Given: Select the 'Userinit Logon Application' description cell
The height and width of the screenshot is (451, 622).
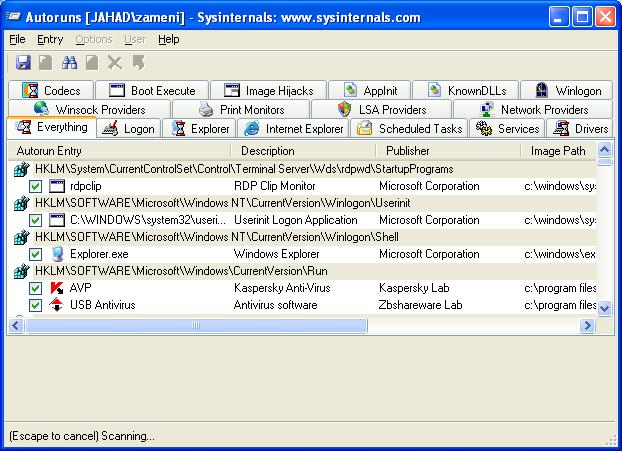Looking at the screenshot, I should pyautogui.click(x=296, y=220).
